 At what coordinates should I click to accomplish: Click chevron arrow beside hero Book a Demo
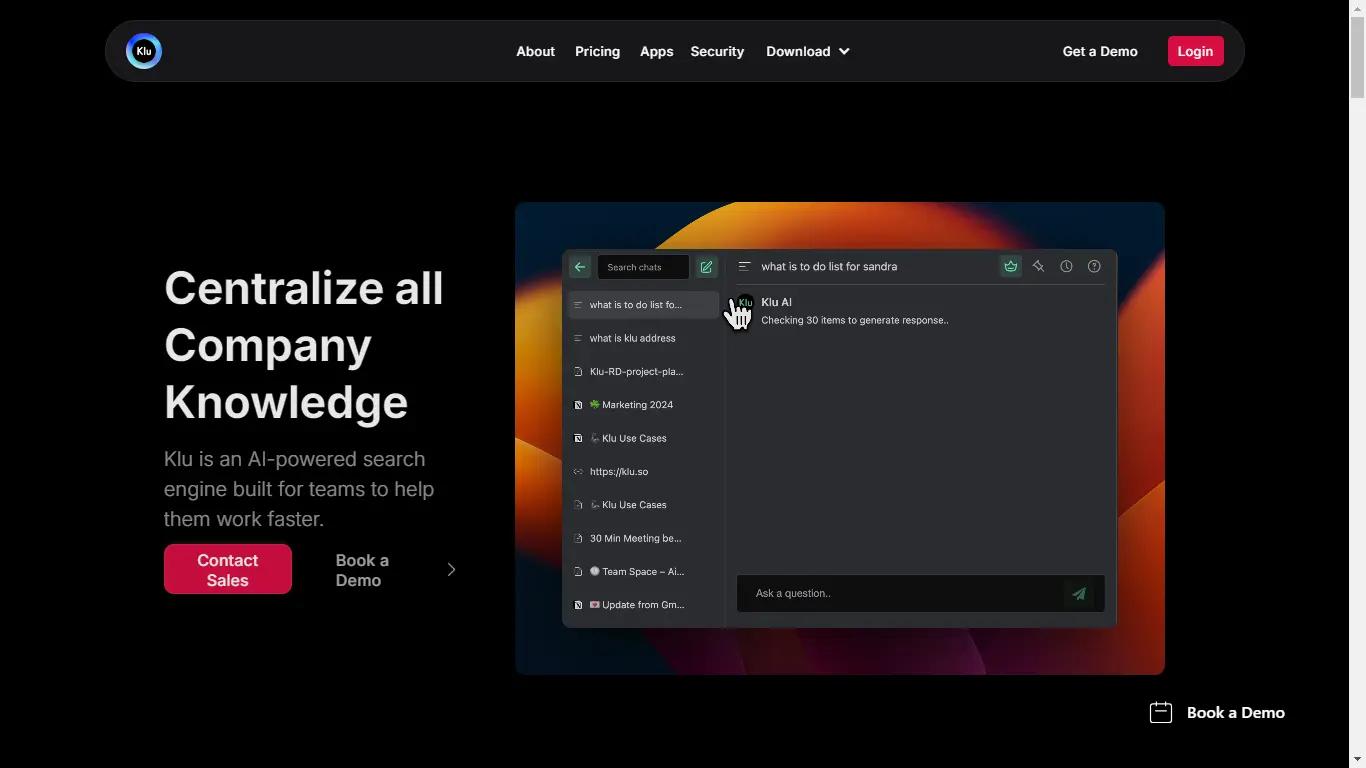[451, 569]
